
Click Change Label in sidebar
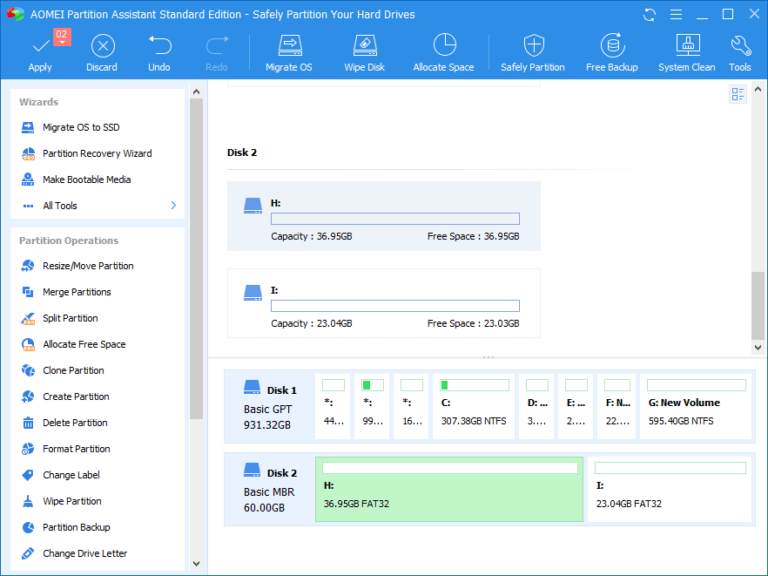tap(71, 475)
